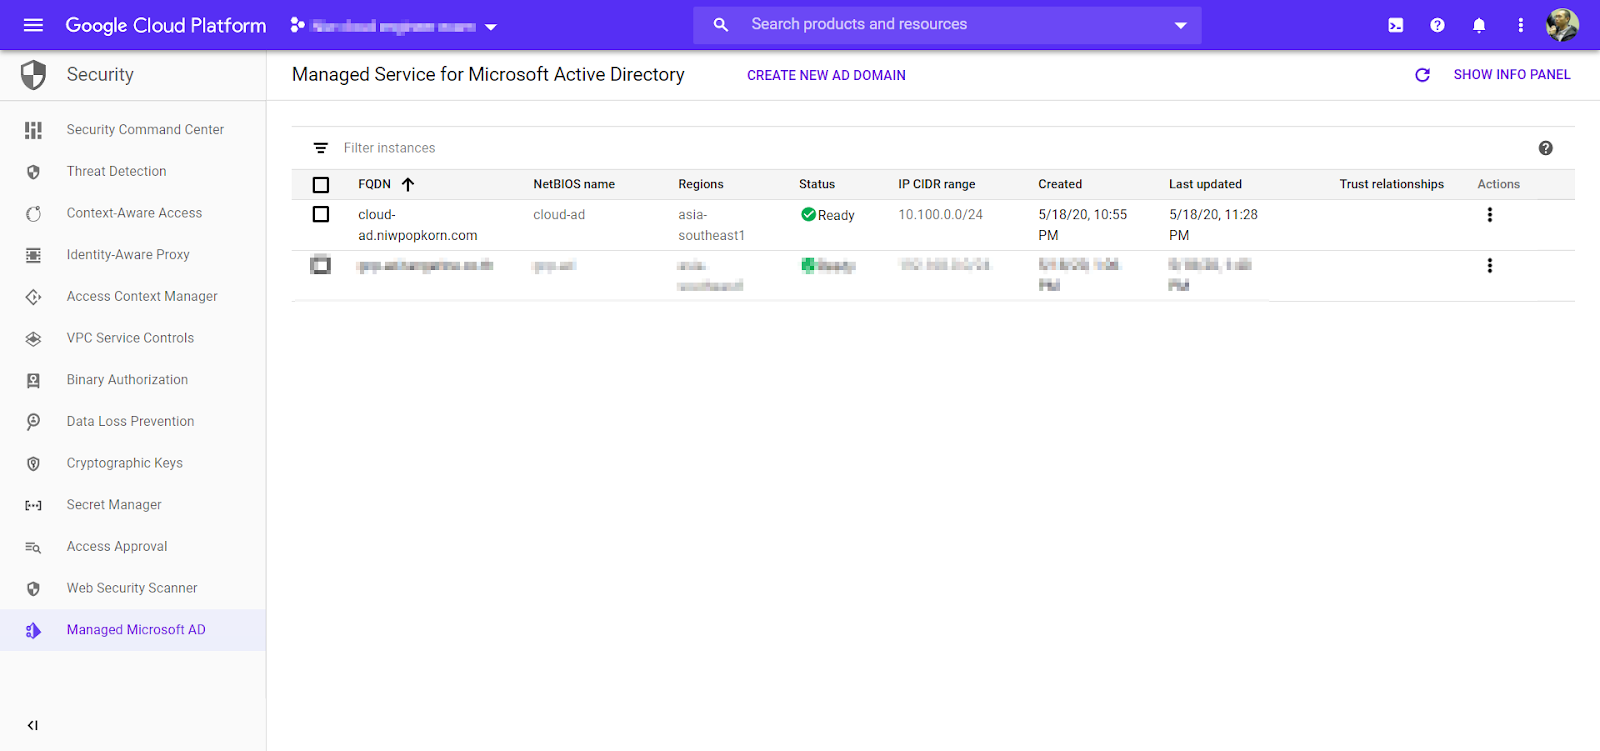The height and width of the screenshot is (751, 1600).
Task: Open the project selector dropdown
Action: 394,26
